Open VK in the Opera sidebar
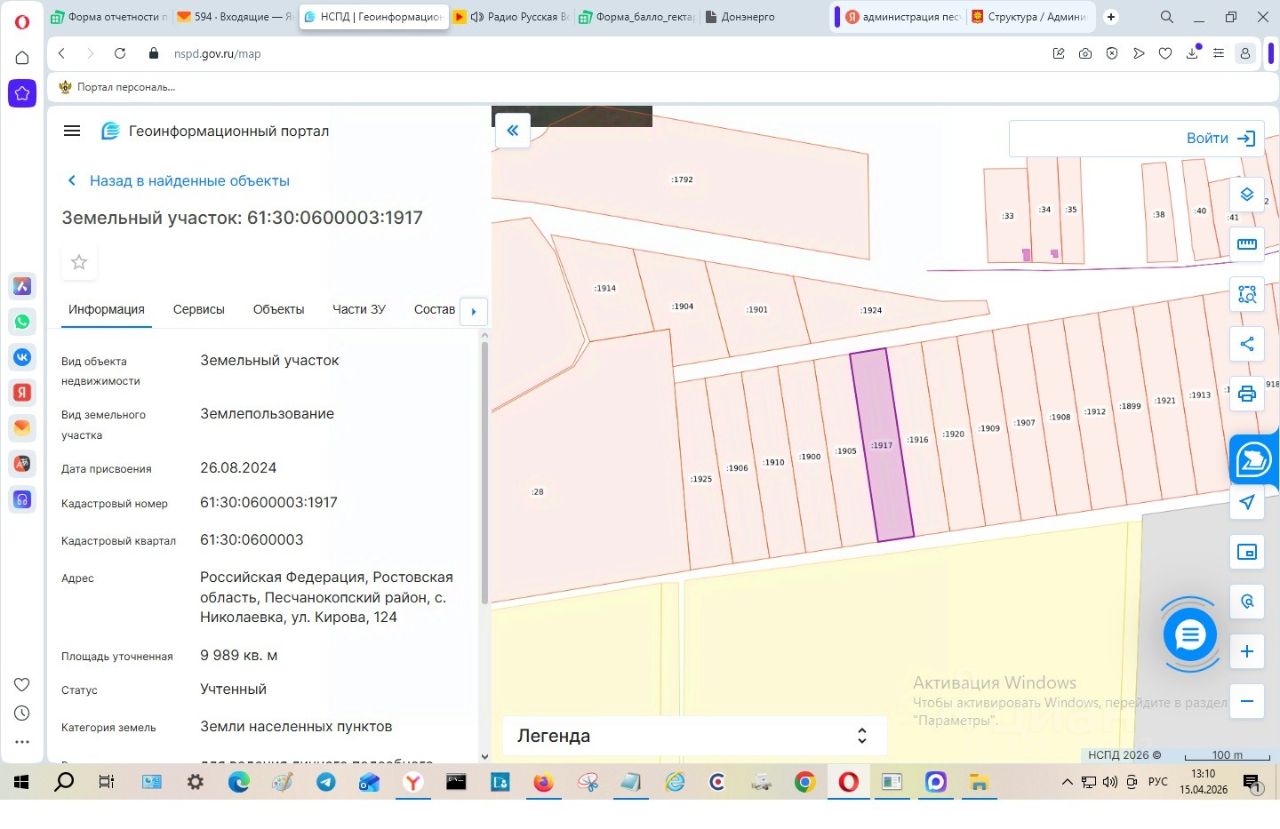 click(22, 357)
